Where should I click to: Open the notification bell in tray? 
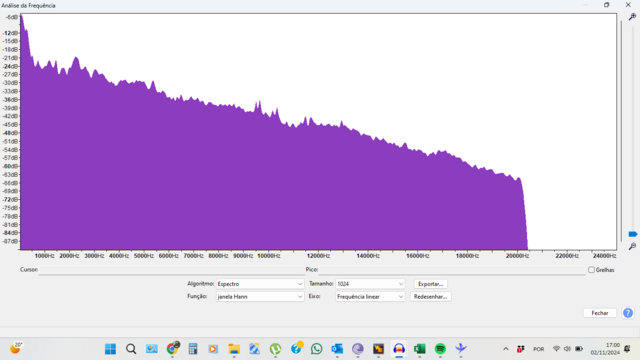[x=627, y=349]
